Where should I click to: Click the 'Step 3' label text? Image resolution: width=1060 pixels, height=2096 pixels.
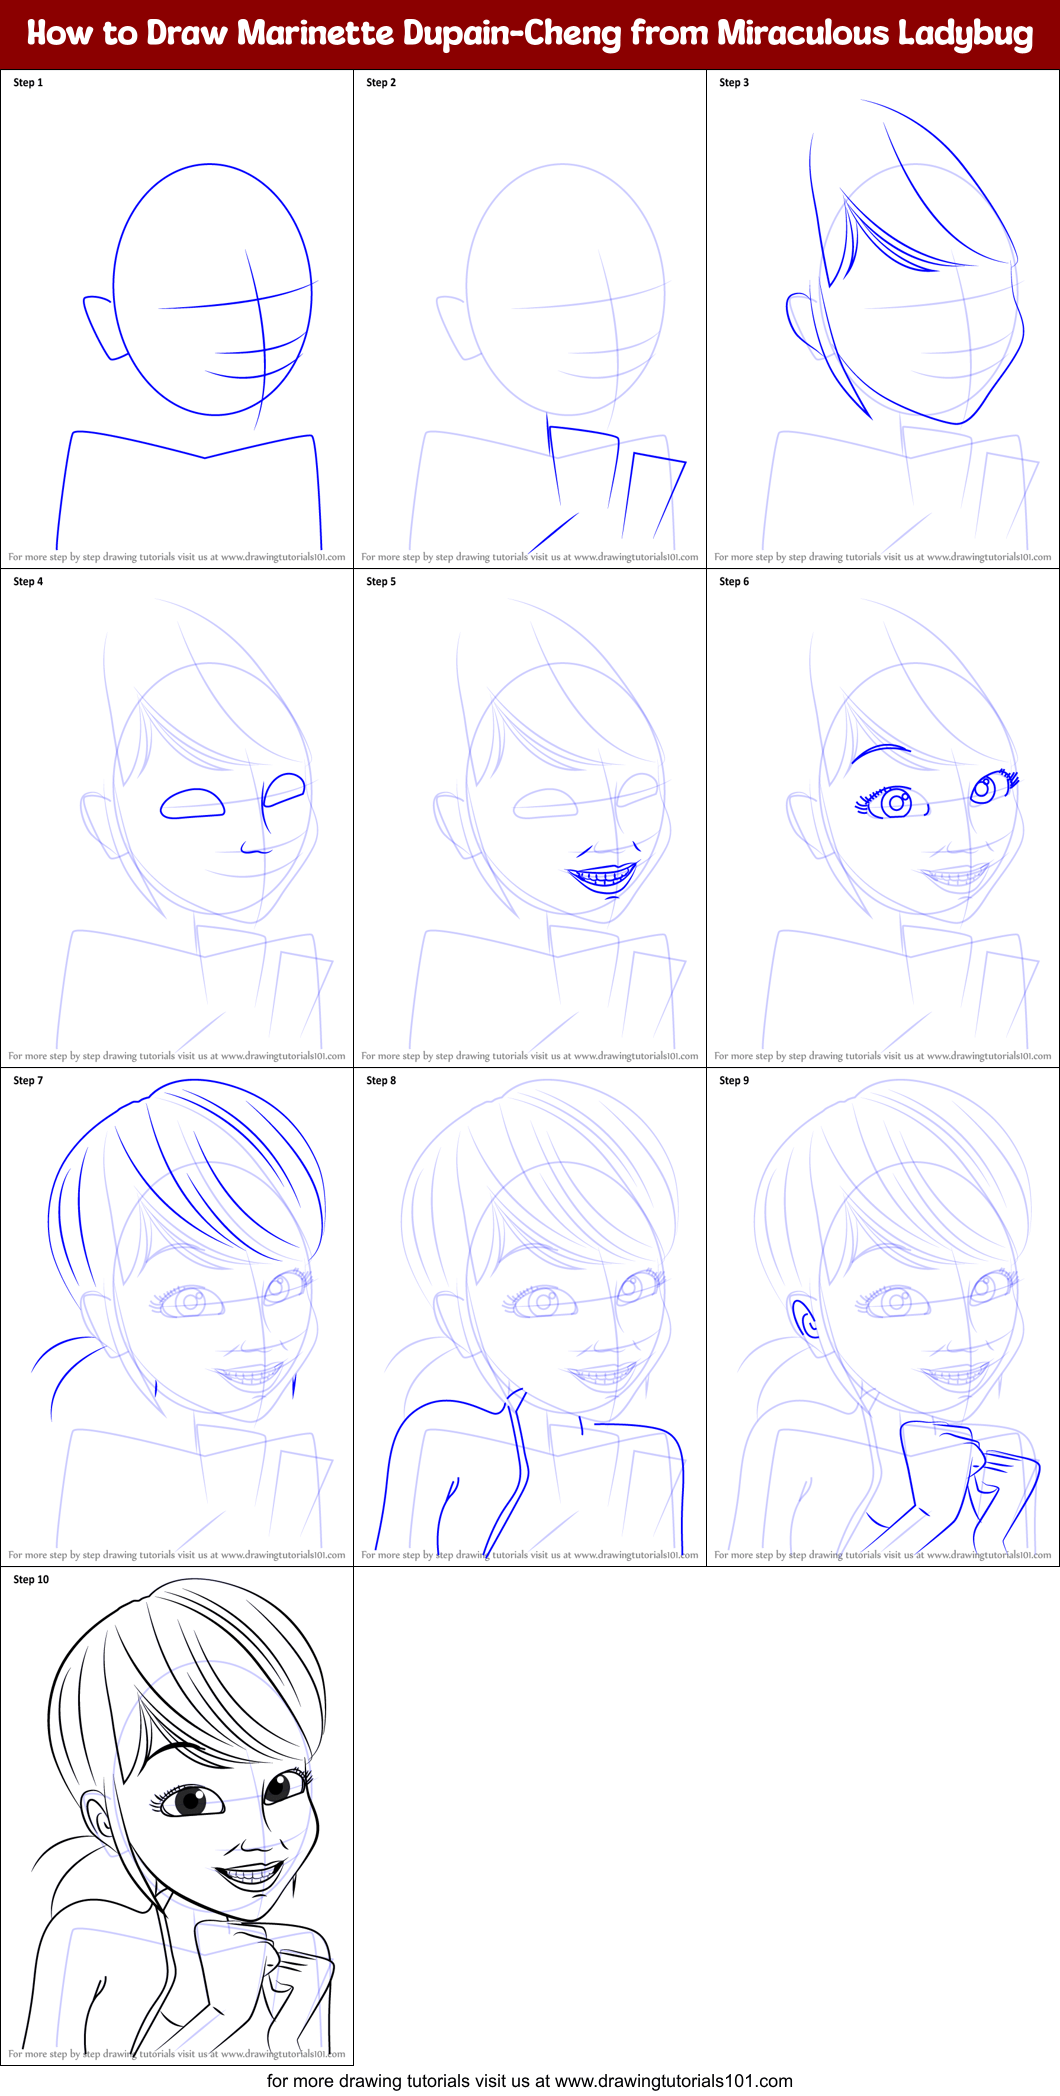click(x=734, y=83)
